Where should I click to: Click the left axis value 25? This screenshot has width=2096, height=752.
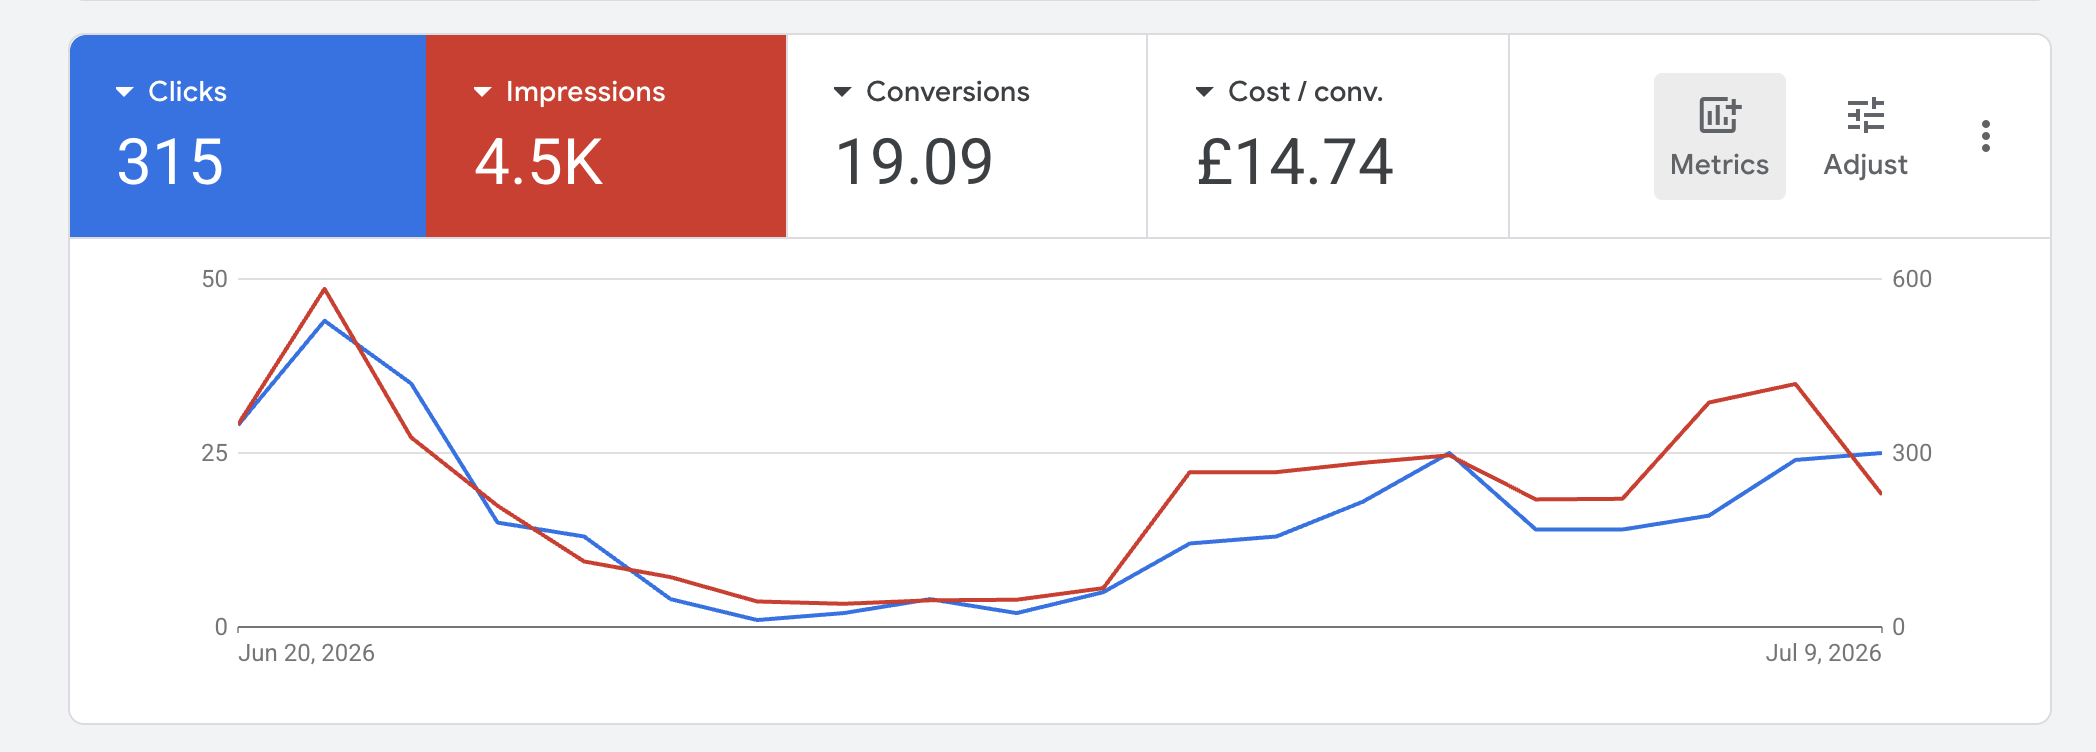click(x=215, y=453)
